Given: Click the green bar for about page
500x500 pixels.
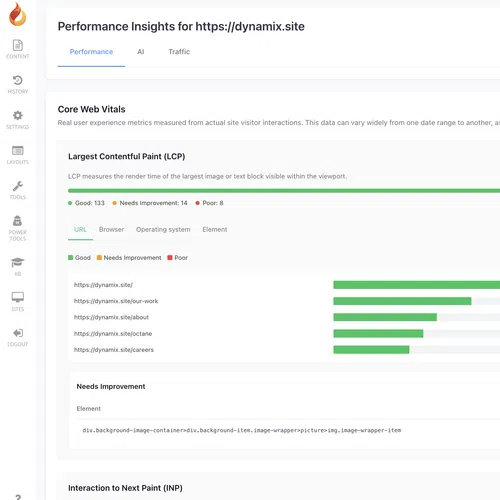Looking at the screenshot, I should pyautogui.click(x=385, y=317).
